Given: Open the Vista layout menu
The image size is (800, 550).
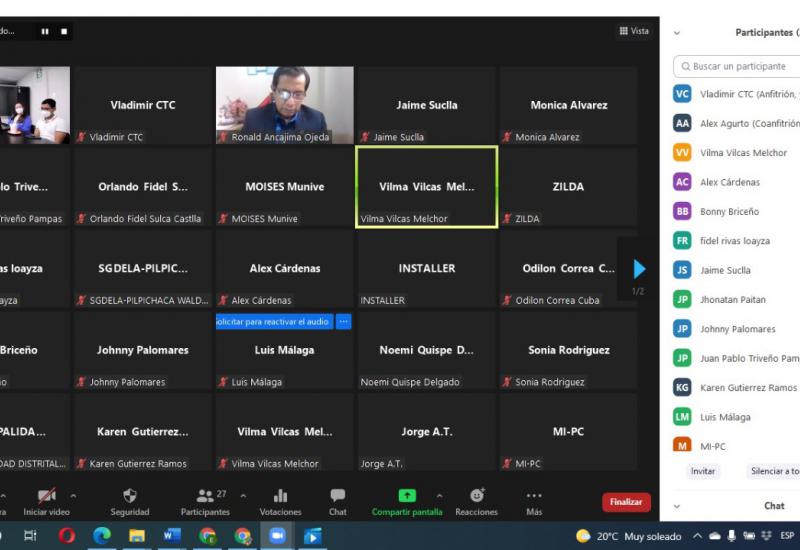Looking at the screenshot, I should pyautogui.click(x=634, y=31).
